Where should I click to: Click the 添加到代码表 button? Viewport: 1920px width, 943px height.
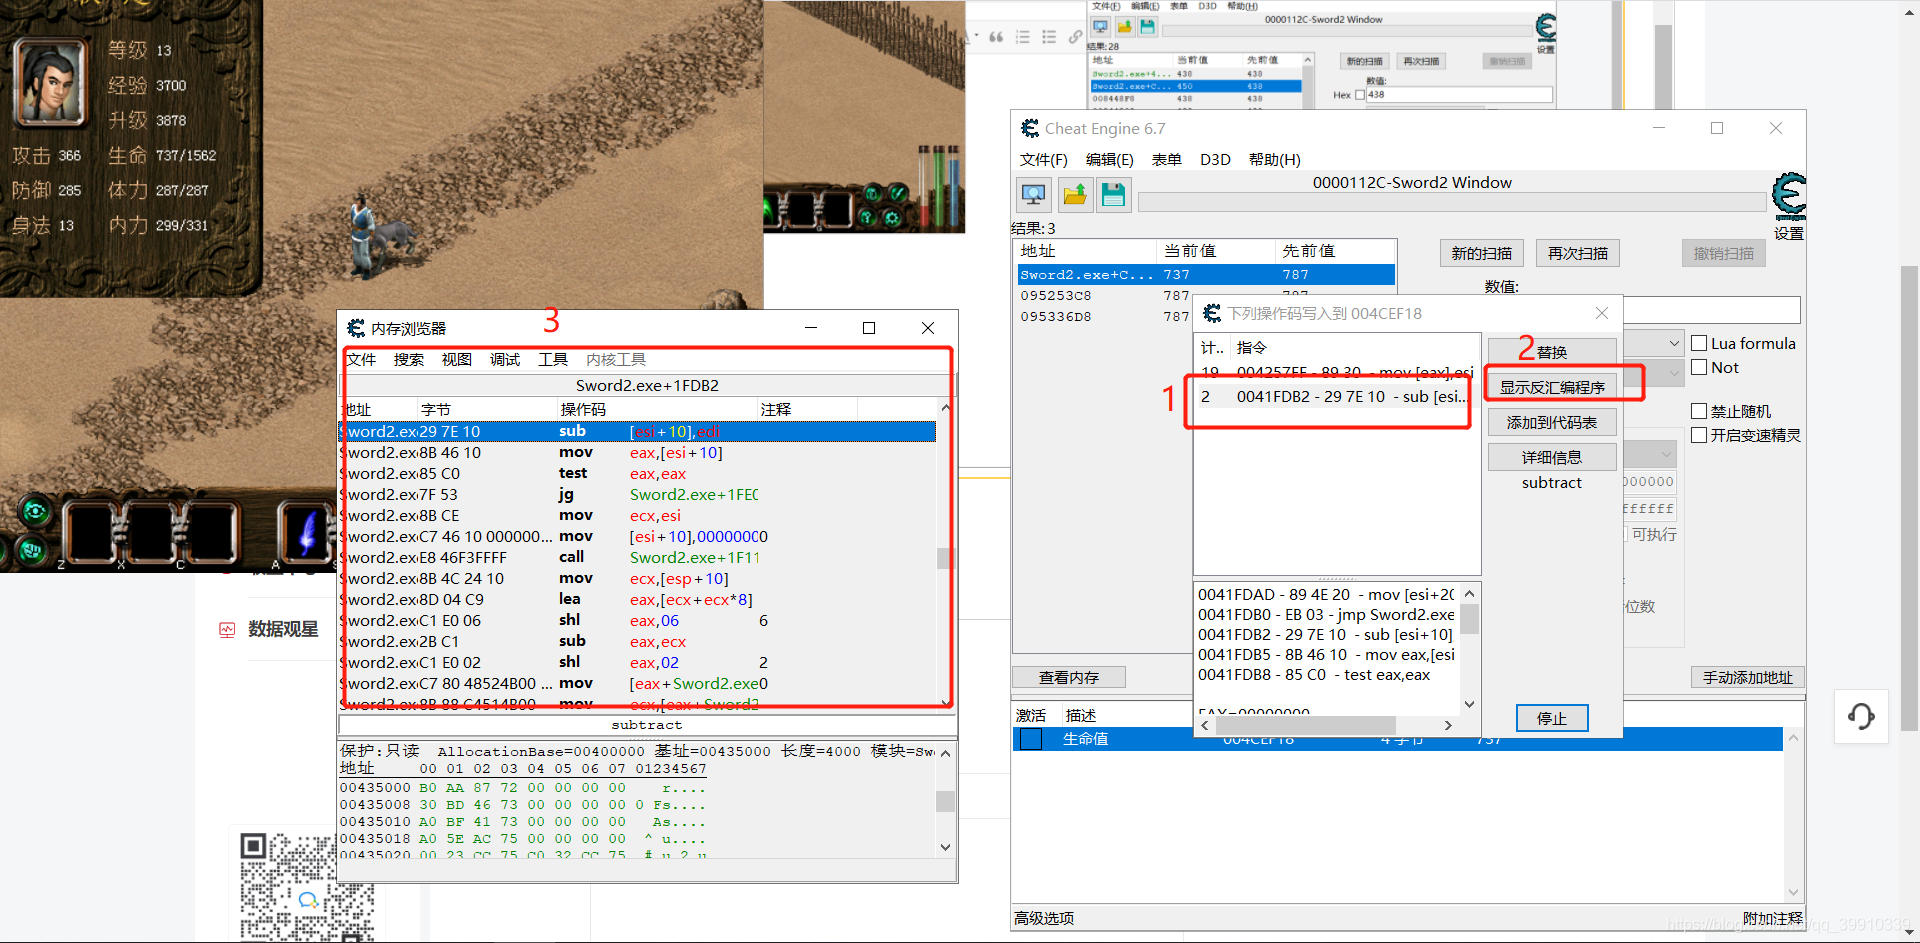1551,422
